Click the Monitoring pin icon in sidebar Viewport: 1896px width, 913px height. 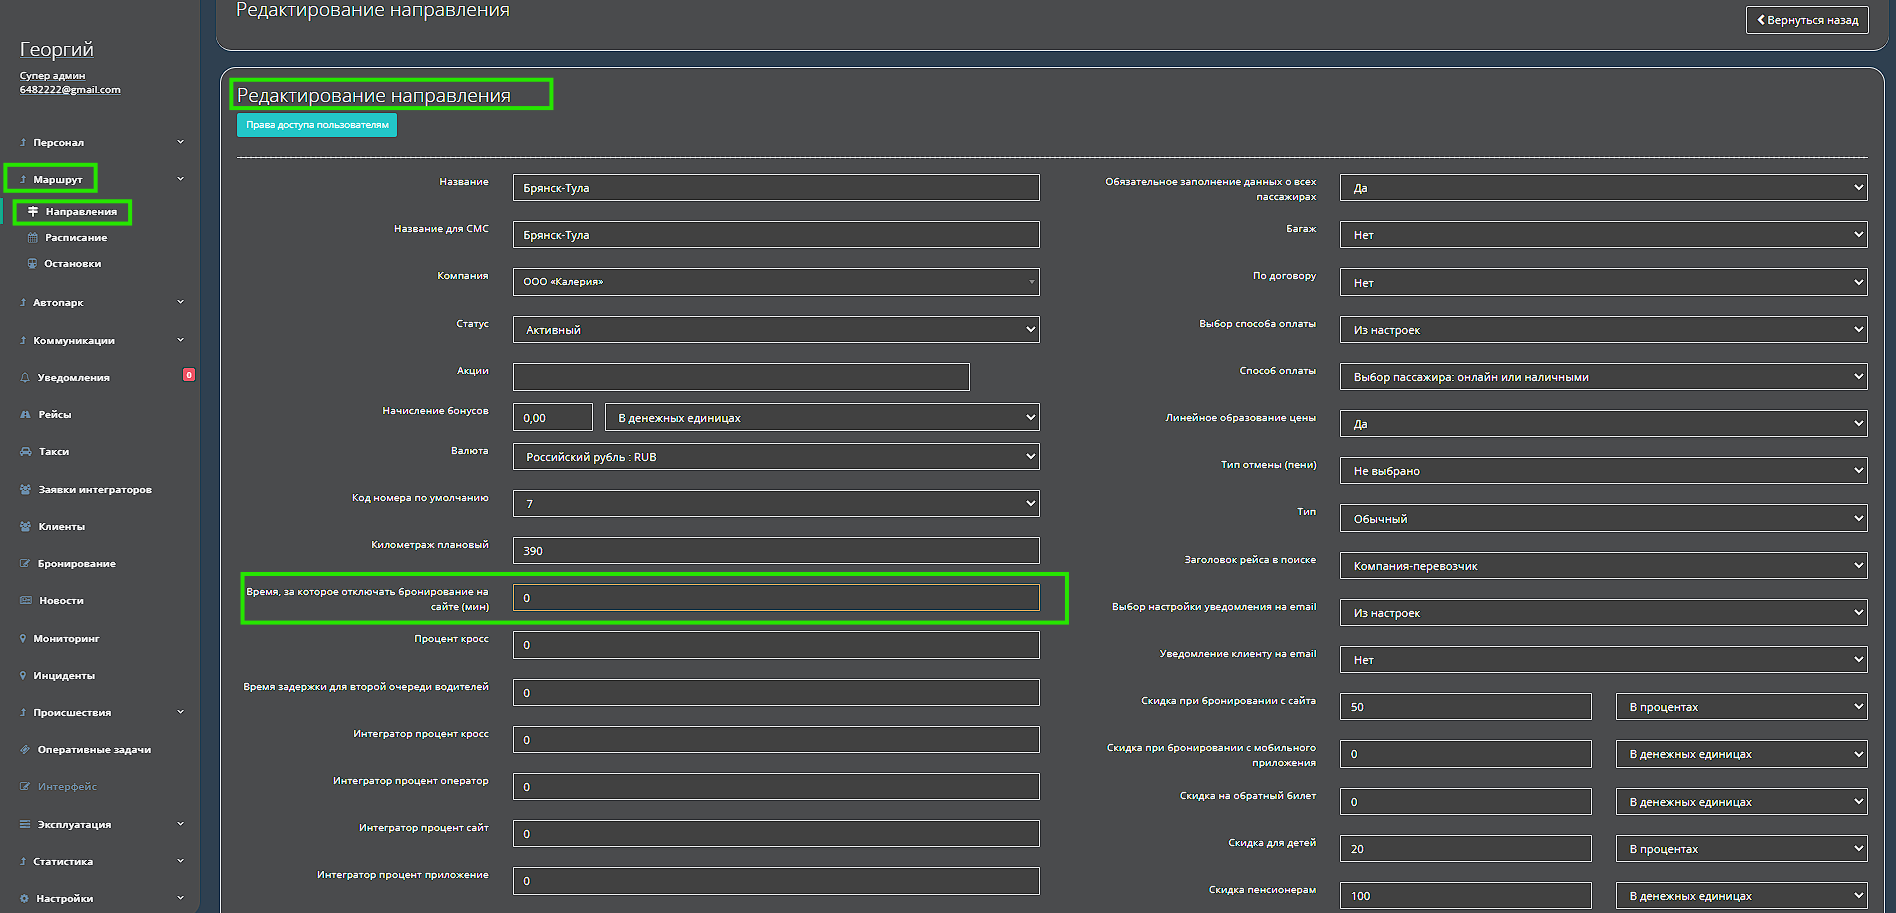tap(23, 639)
